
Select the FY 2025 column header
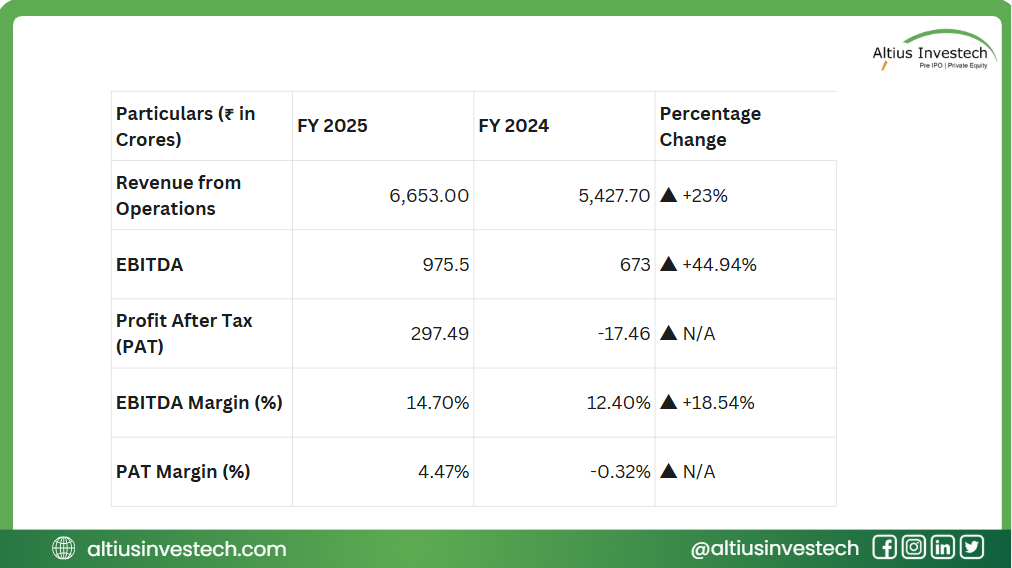[x=332, y=126]
